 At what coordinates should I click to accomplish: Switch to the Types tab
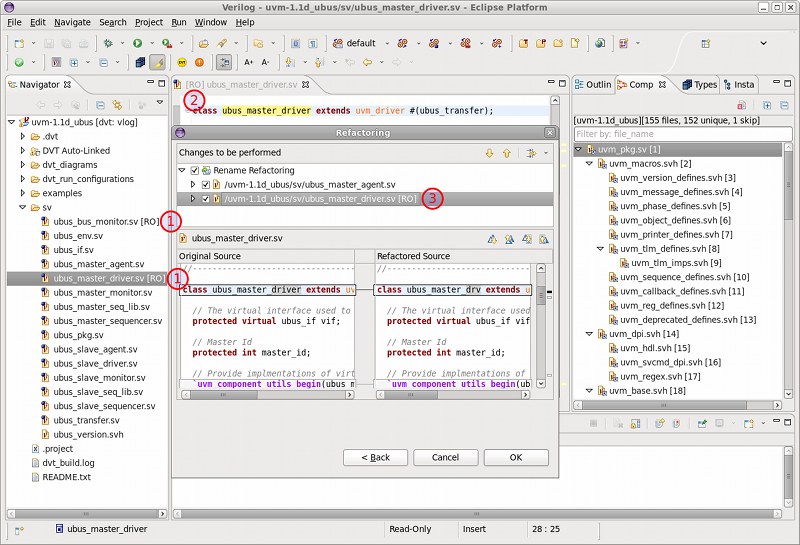coord(700,85)
